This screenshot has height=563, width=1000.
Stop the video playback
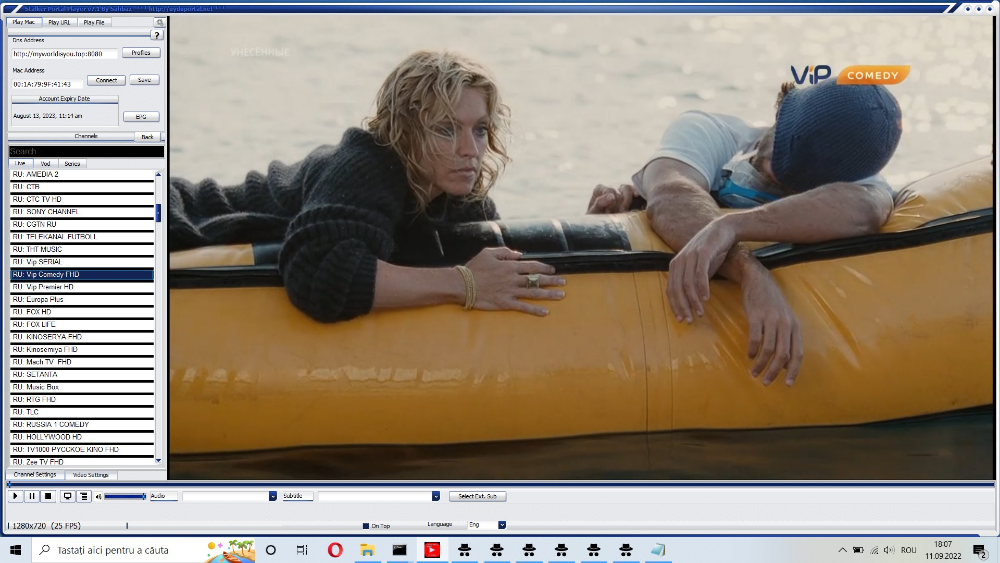(x=48, y=496)
